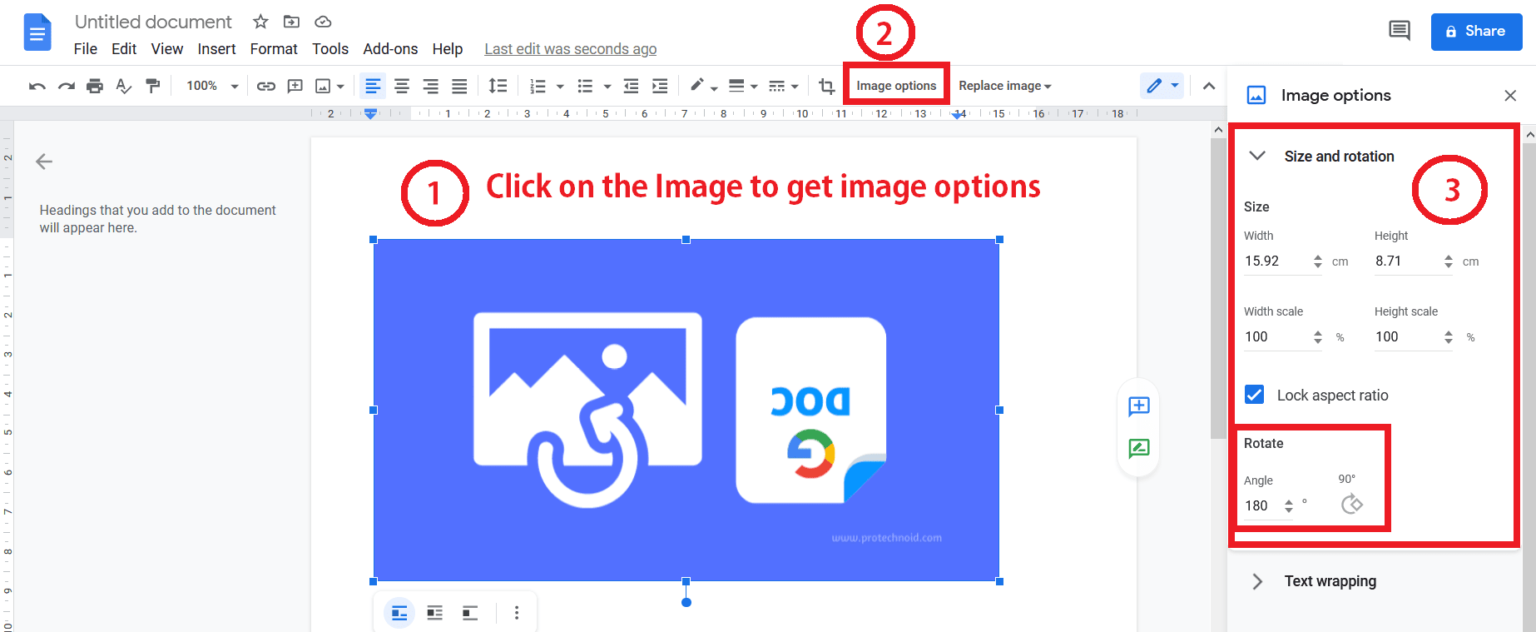Open the border color picker
Image resolution: width=1536 pixels, height=632 pixels.
coord(703,86)
